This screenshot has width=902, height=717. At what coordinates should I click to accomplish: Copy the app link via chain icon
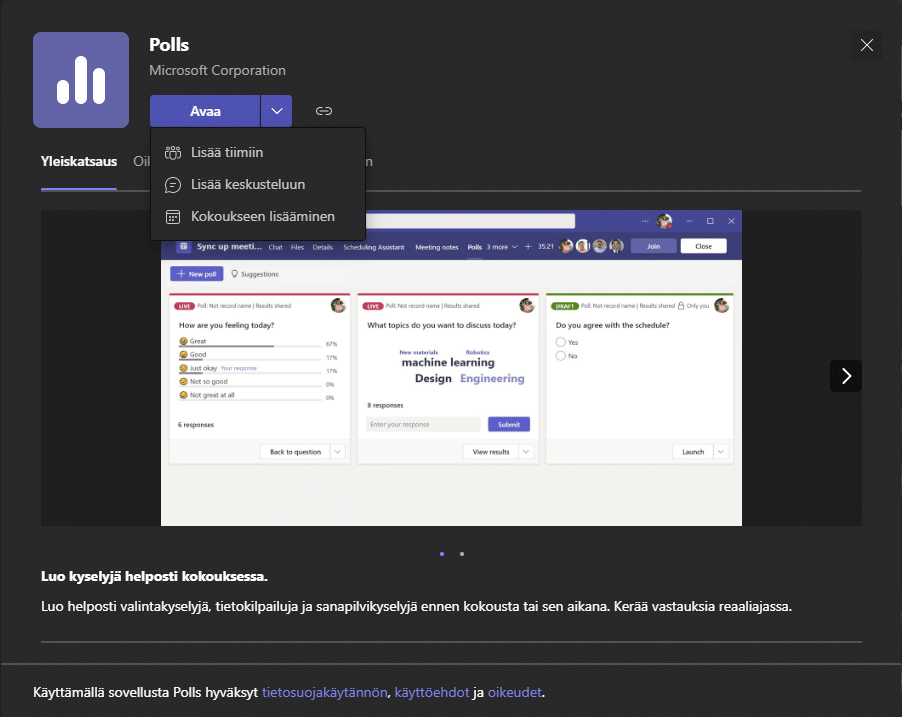tap(324, 111)
